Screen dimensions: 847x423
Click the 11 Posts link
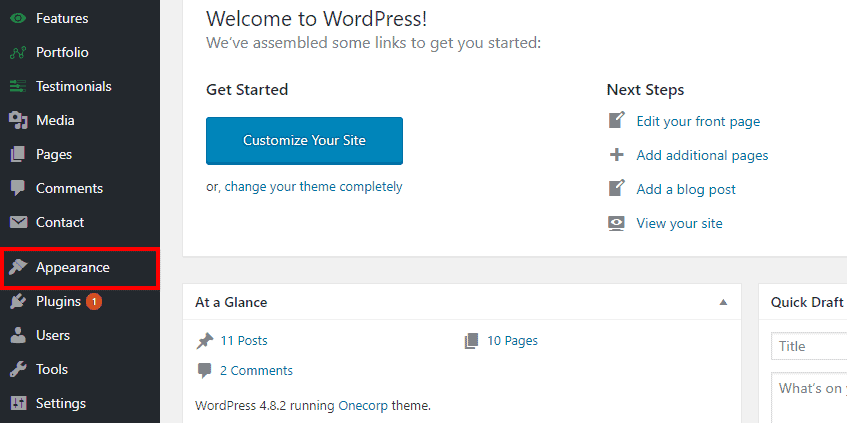click(243, 340)
